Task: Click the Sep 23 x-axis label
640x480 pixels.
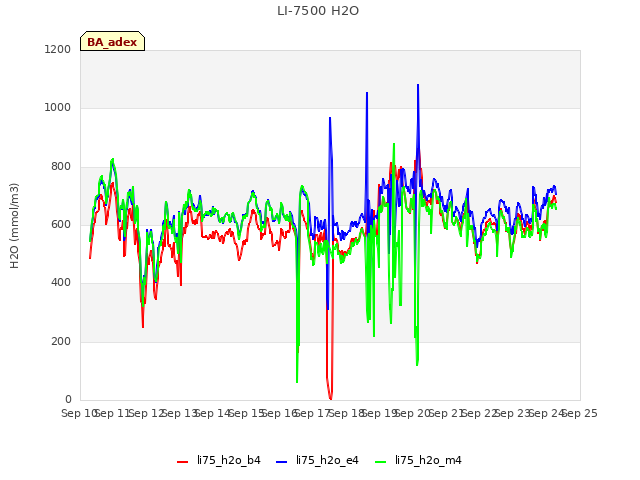Action: point(513,413)
